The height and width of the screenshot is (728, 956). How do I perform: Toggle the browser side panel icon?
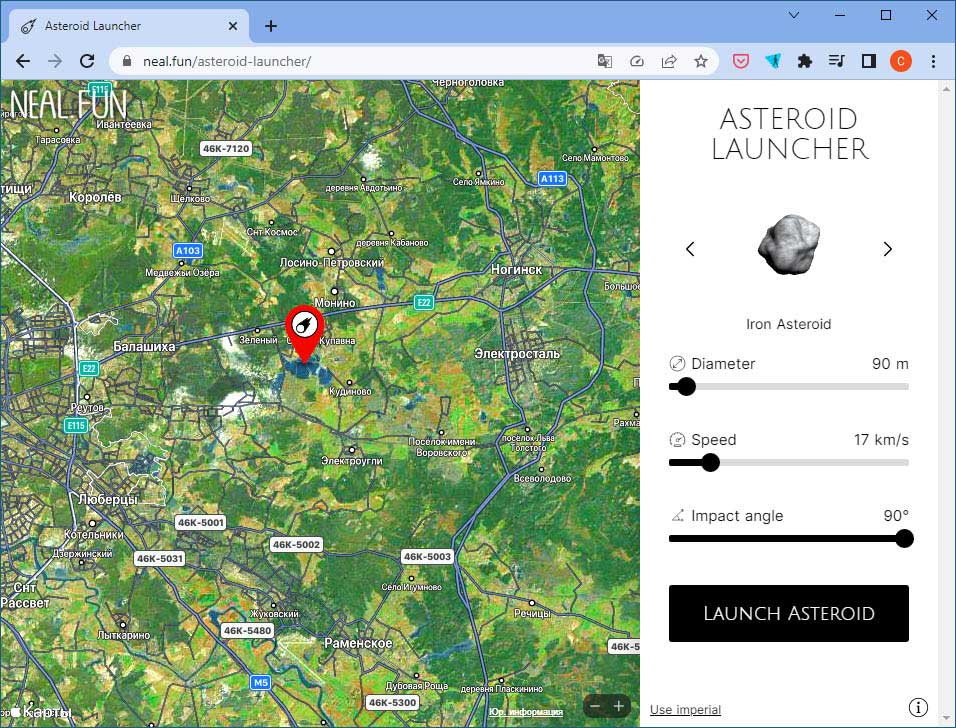tap(869, 61)
